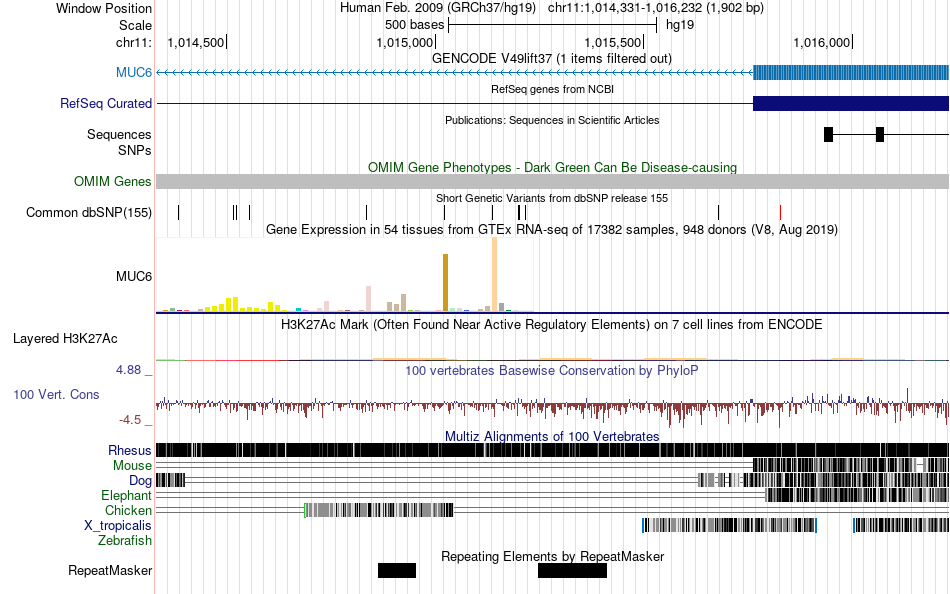Click the 1,015,500 ruler position
This screenshot has height=594, width=950.
point(613,42)
